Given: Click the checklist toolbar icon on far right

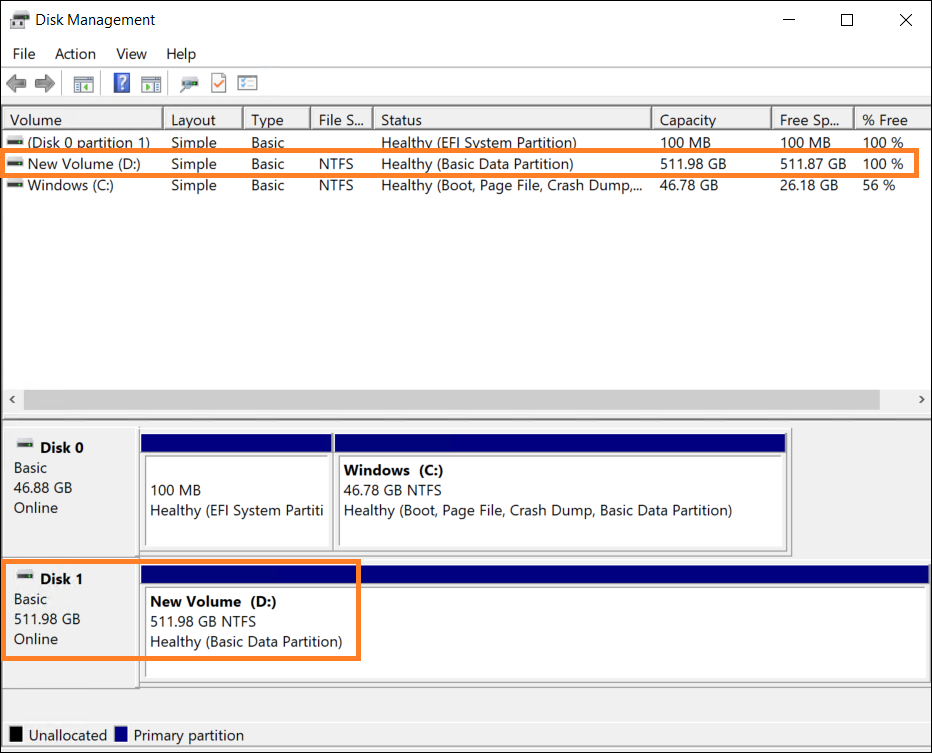Looking at the screenshot, I should [x=247, y=83].
